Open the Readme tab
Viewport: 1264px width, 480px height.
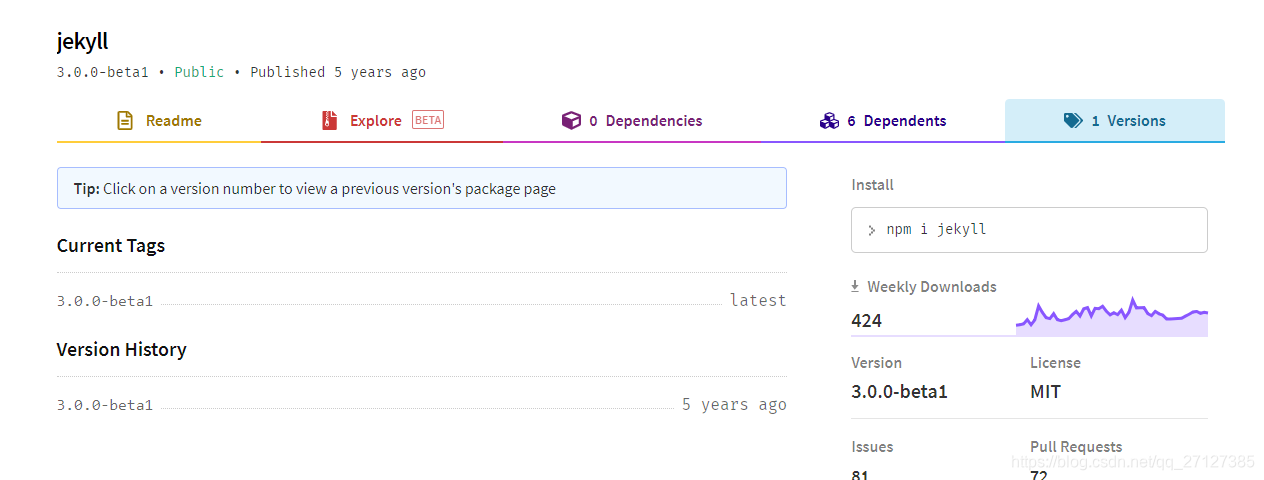coord(159,121)
